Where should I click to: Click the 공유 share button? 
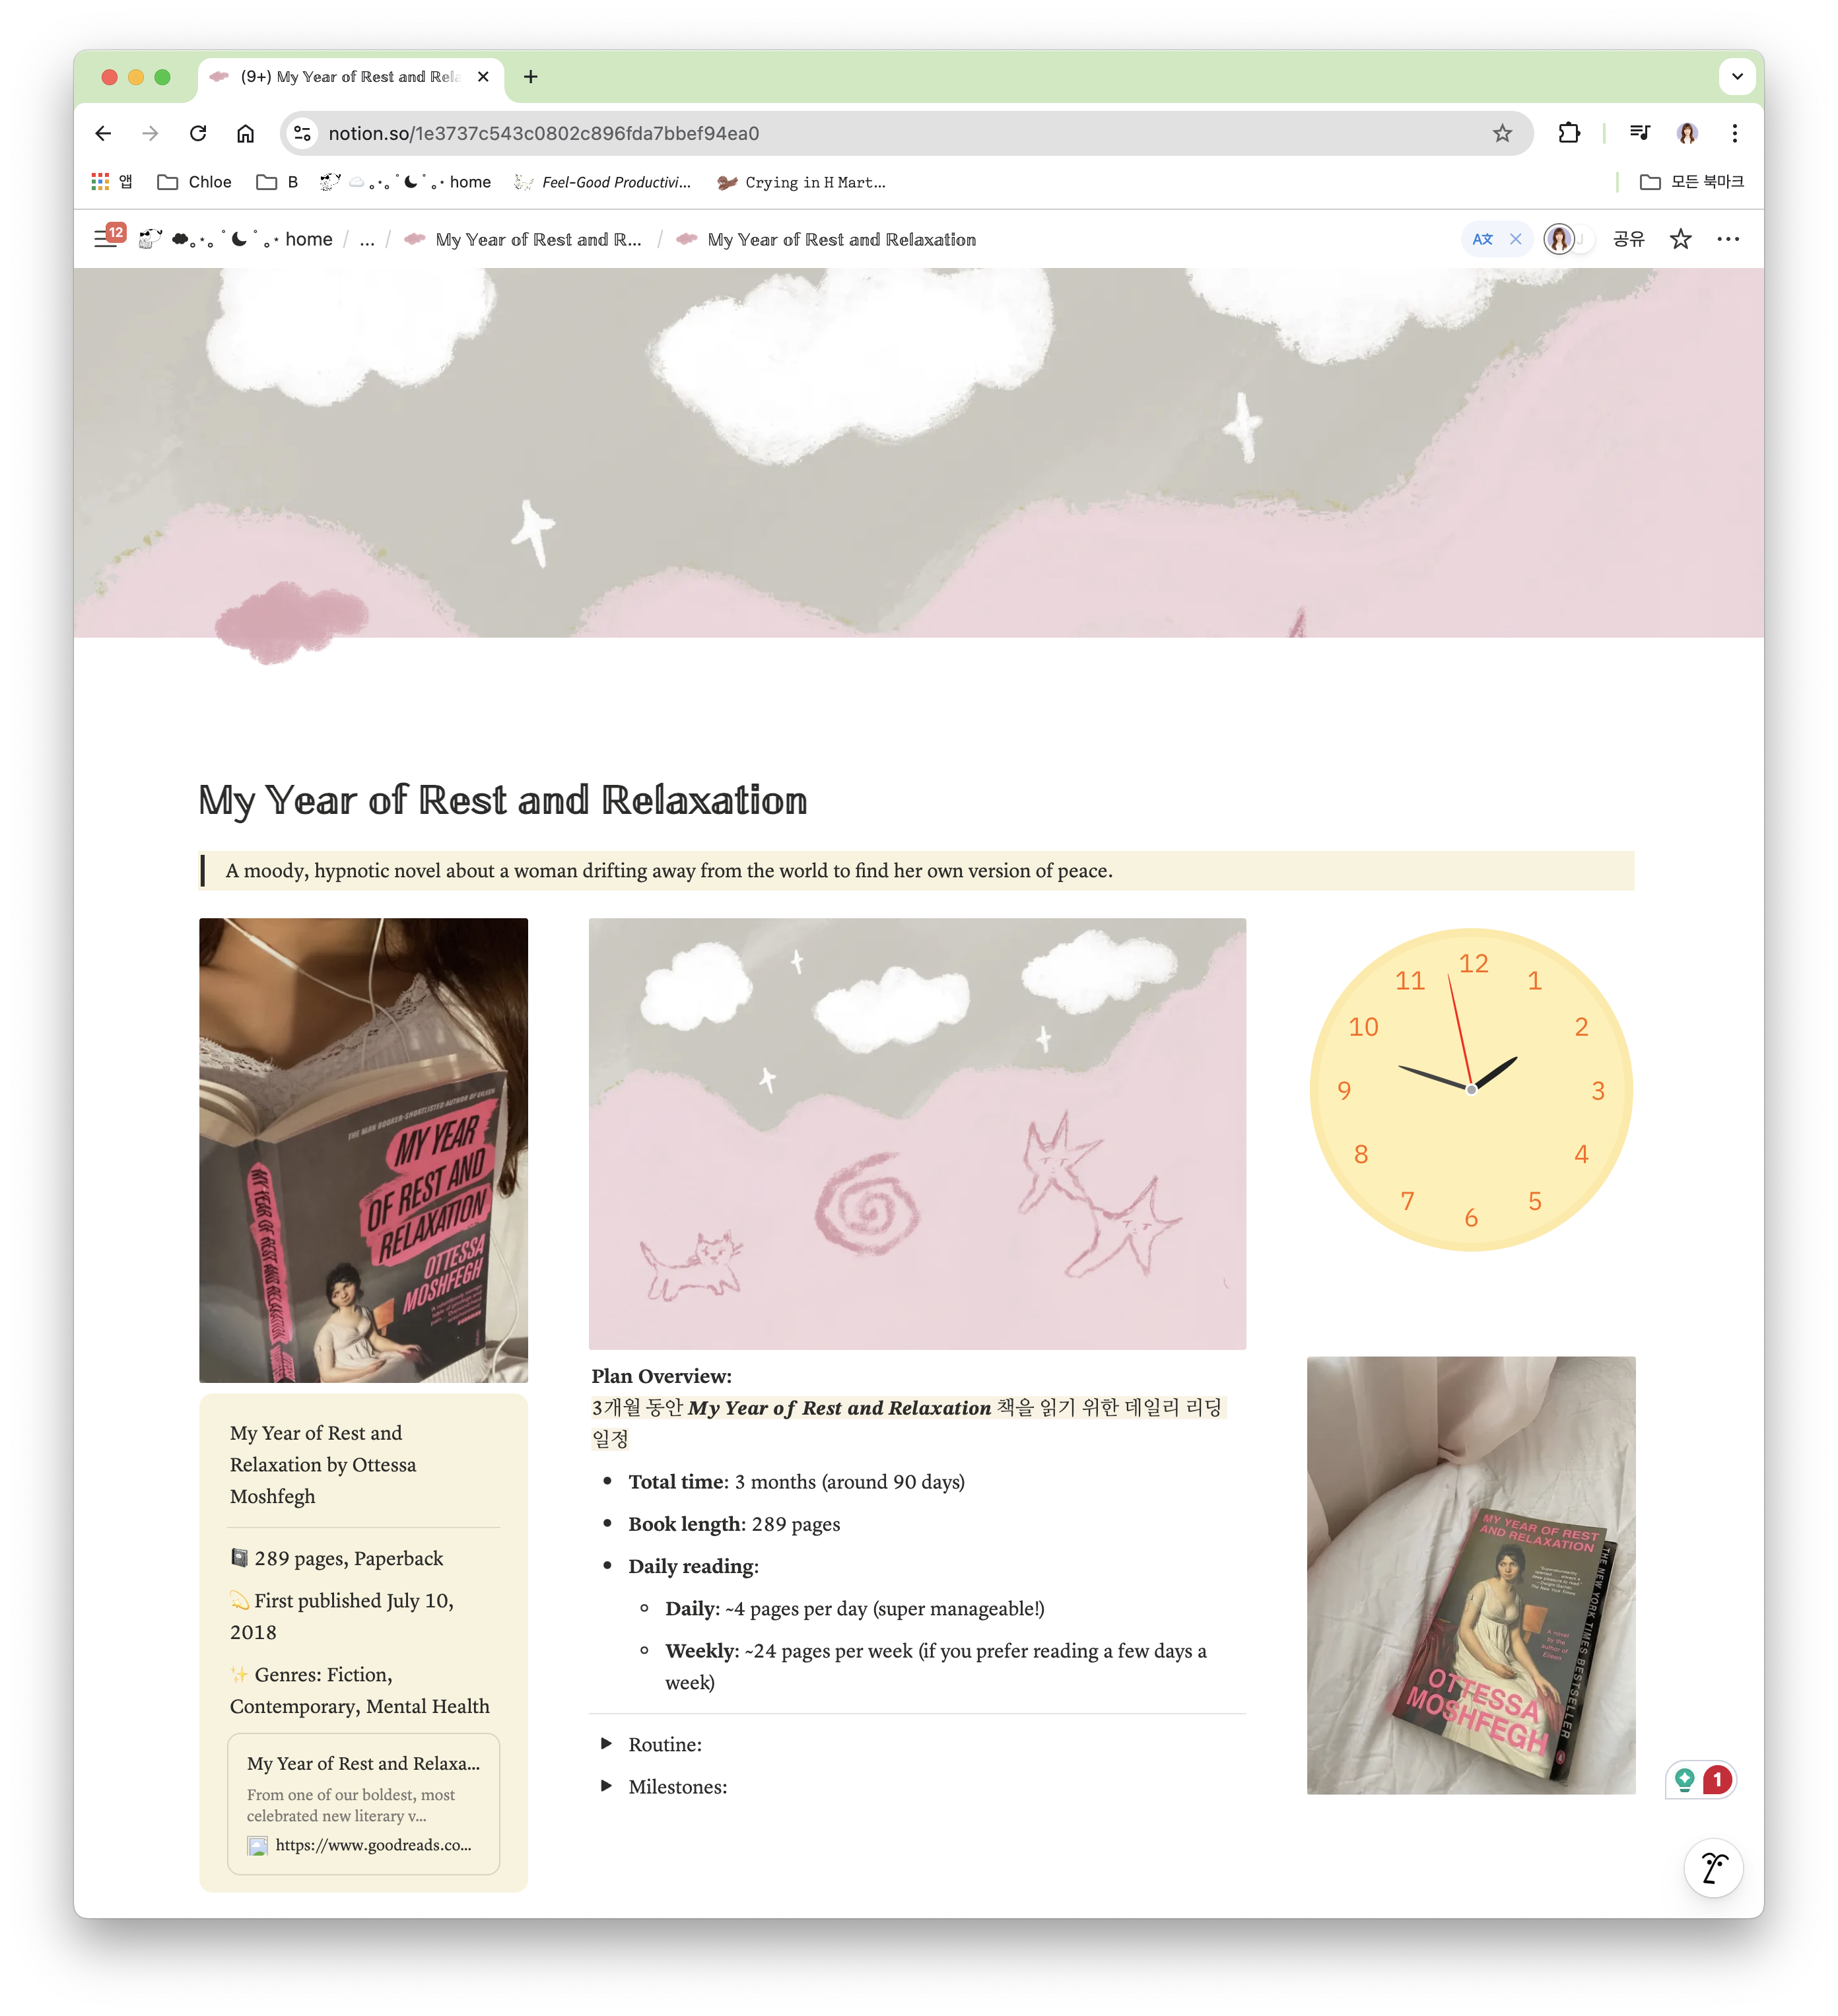pos(1628,239)
